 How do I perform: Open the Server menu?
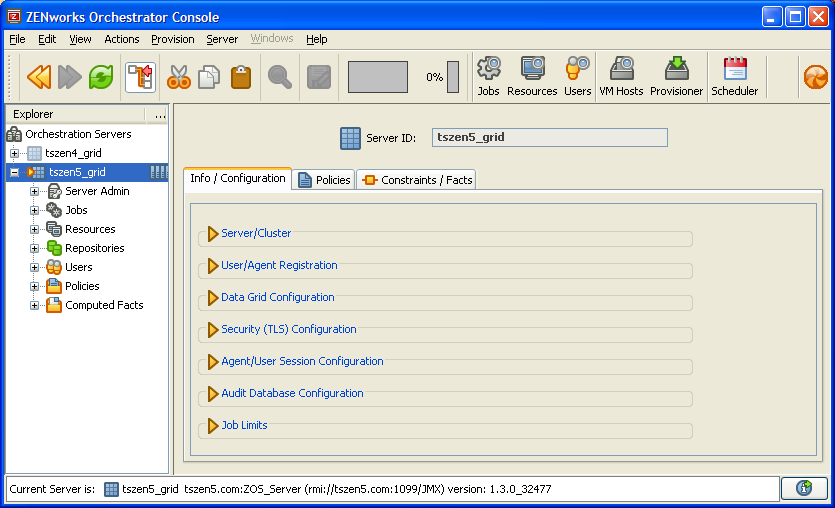click(x=222, y=39)
